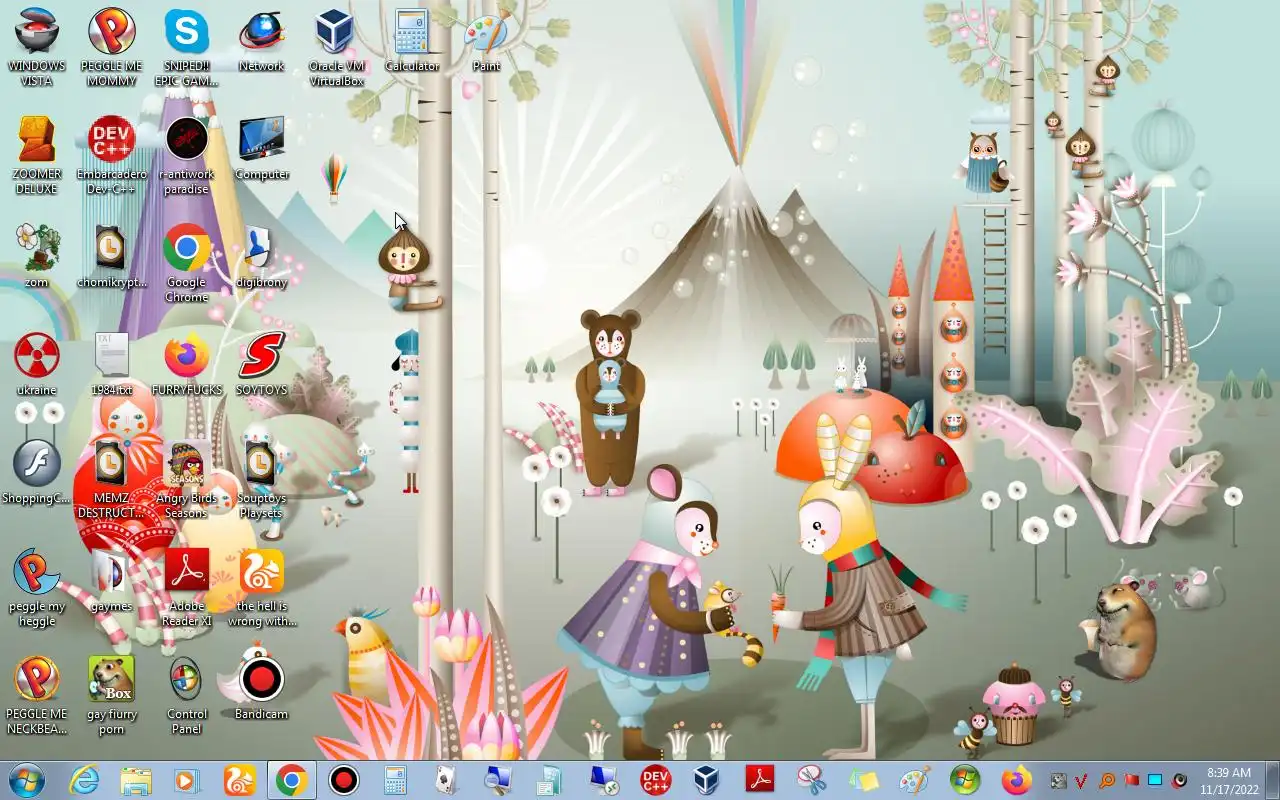Select the ZOOMER DELUXE desktop icon
Image resolution: width=1280 pixels, height=800 pixels.
click(37, 155)
